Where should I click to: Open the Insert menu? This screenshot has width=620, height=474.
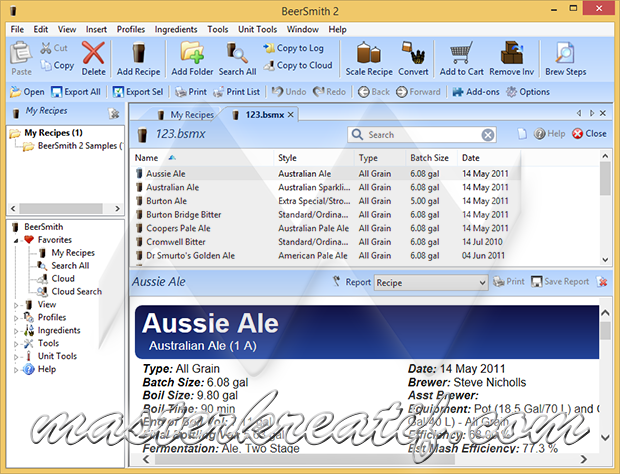pos(96,29)
